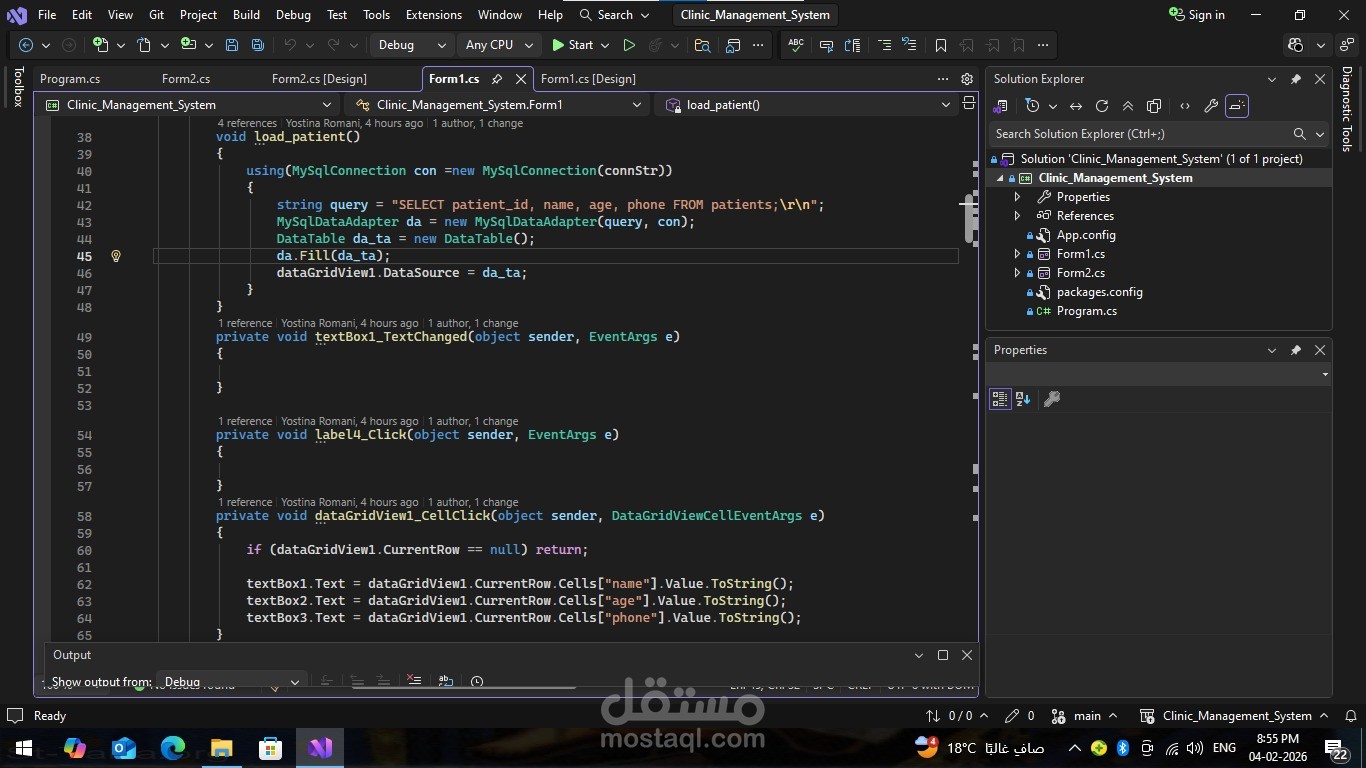Screen dimensions: 1366x768
Task: Open Solution Explorer properties wrench icon
Action: [x=1210, y=106]
